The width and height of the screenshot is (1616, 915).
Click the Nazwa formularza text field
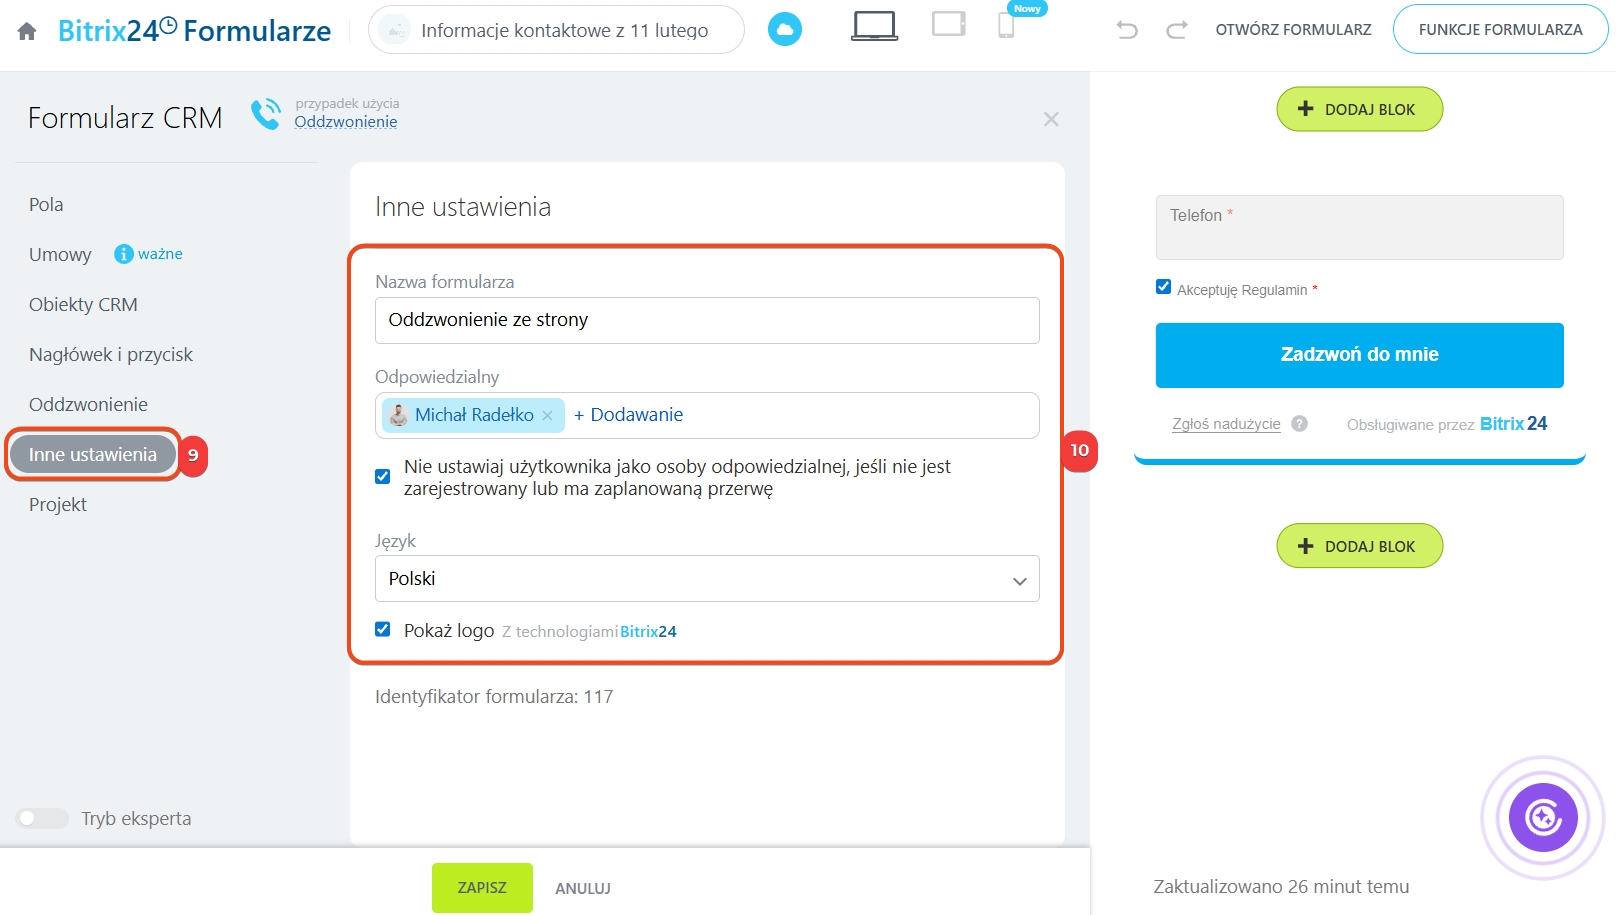(707, 320)
